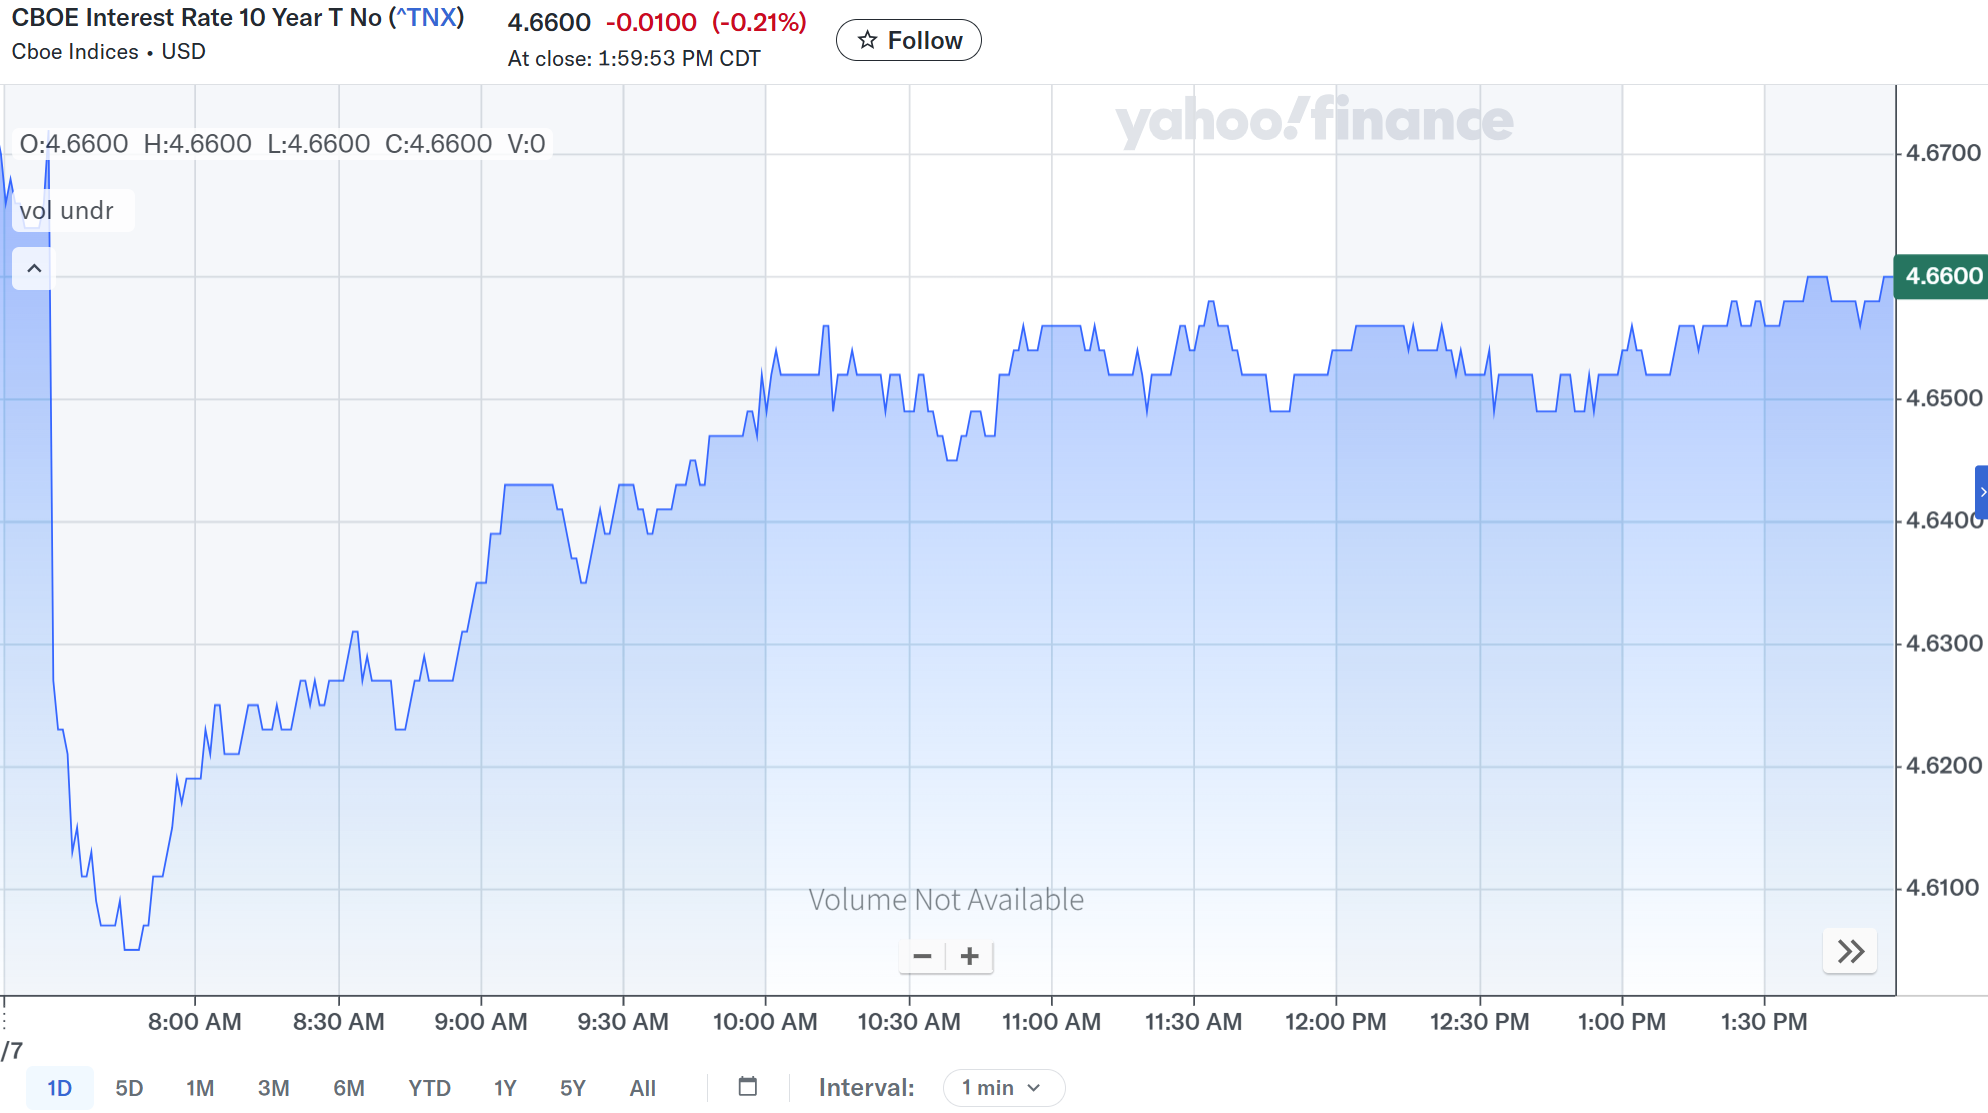Jump to latest data with double-arrow icon
The height and width of the screenshot is (1113, 1988).
click(x=1850, y=951)
